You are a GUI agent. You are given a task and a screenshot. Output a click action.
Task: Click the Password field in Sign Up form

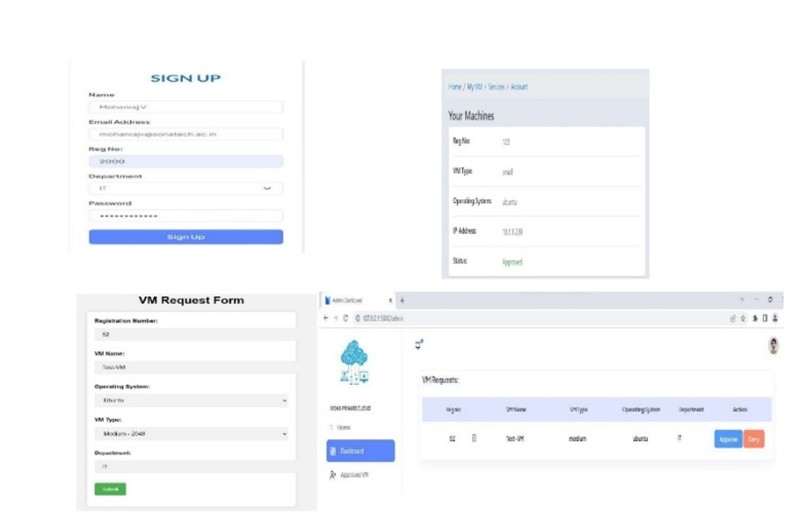186,216
